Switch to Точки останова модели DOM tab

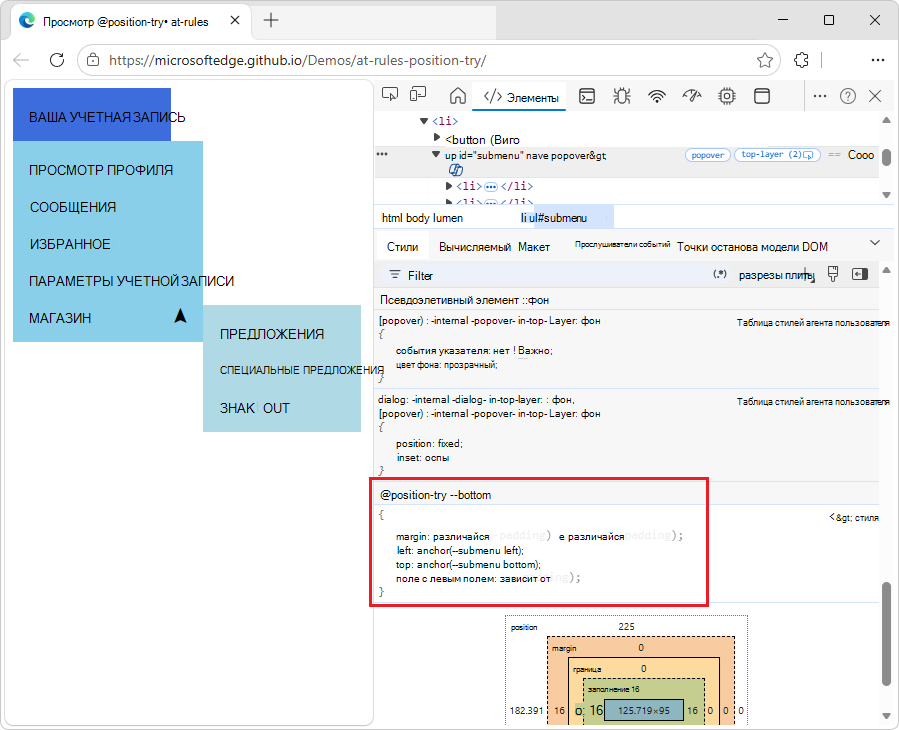click(x=752, y=247)
